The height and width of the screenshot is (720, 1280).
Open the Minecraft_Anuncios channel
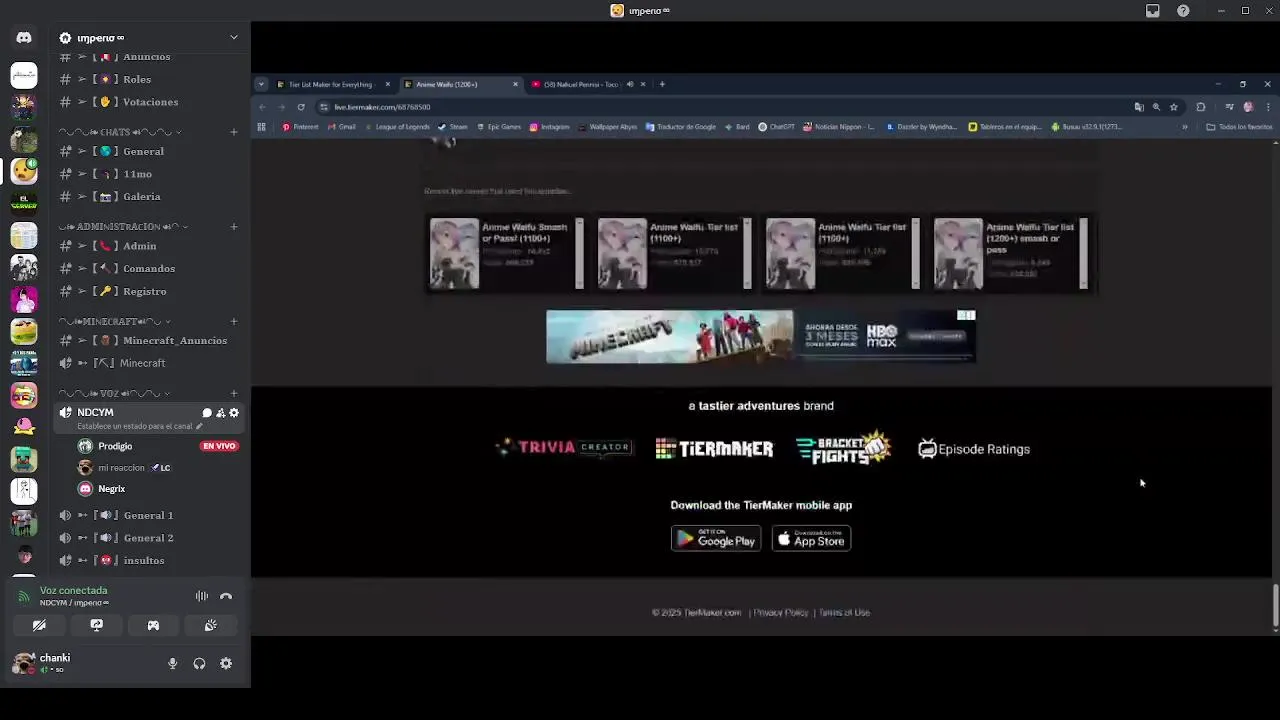[x=150, y=341]
